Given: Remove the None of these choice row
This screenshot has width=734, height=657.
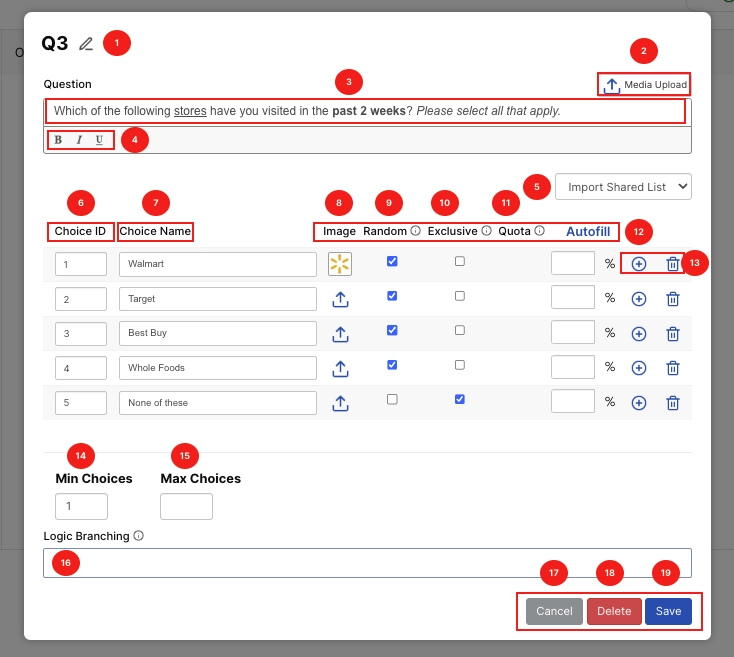Looking at the screenshot, I should 673,403.
